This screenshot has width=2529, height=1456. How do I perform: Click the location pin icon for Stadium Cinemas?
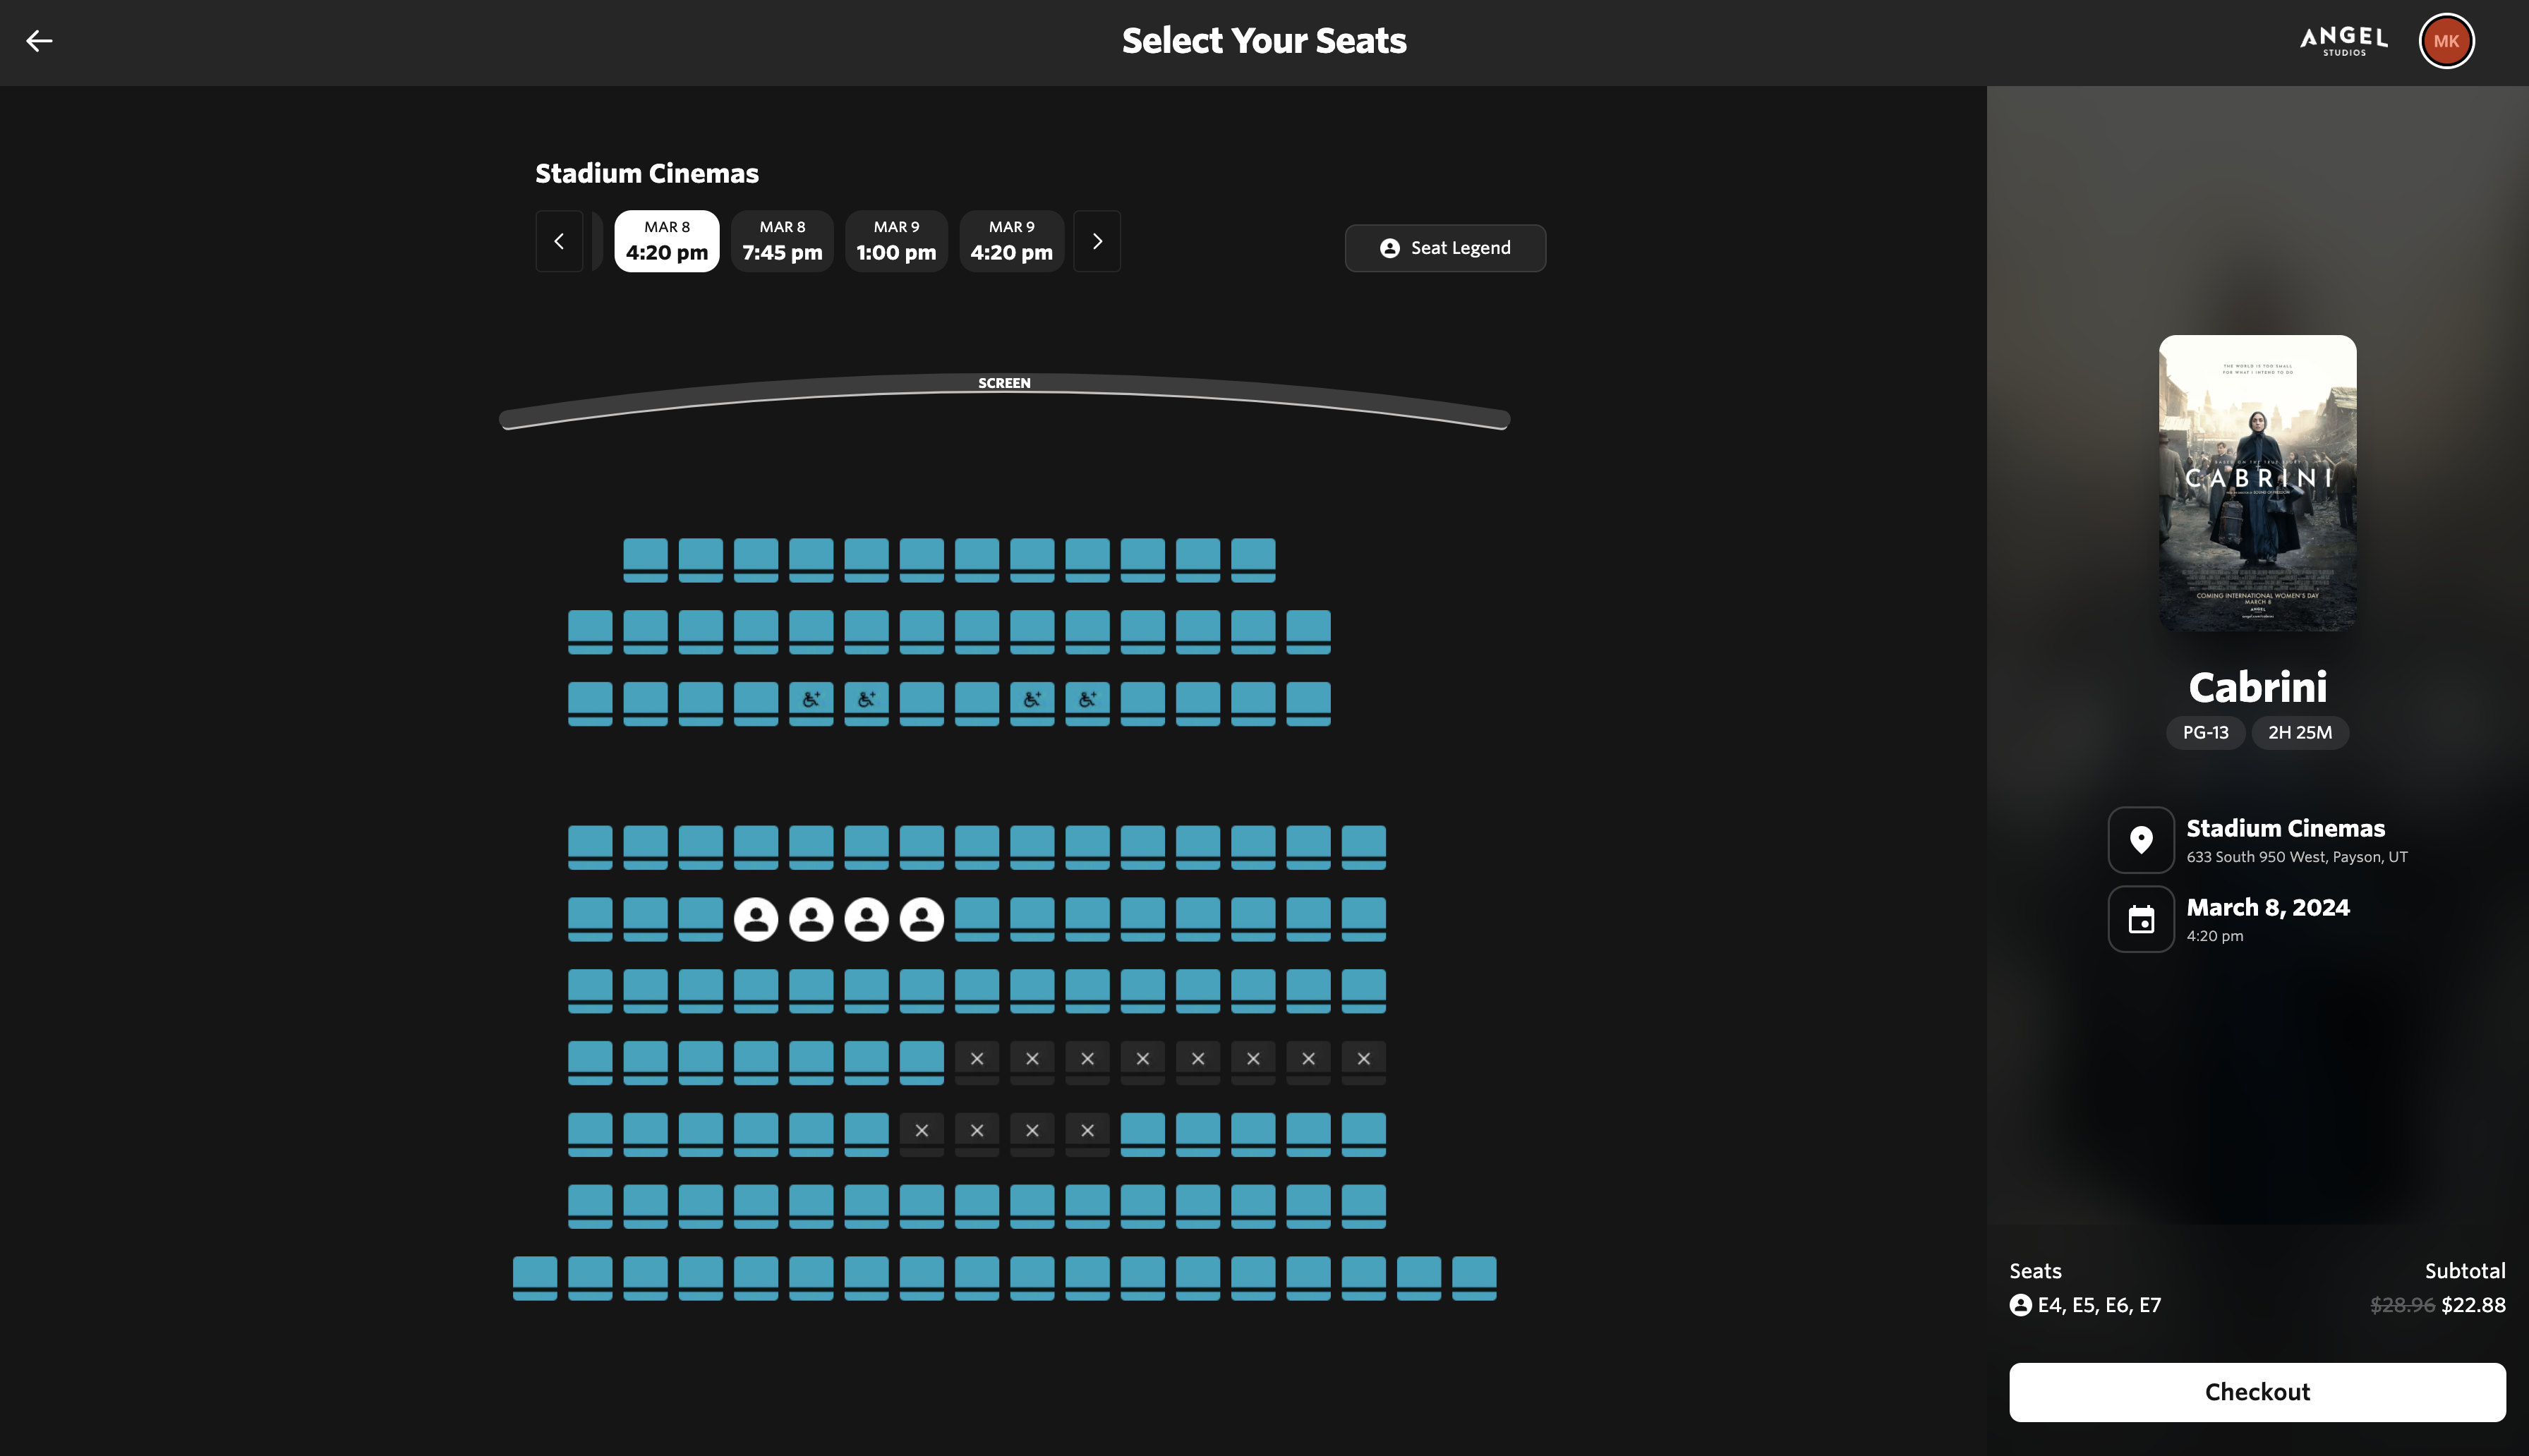[x=2140, y=840]
